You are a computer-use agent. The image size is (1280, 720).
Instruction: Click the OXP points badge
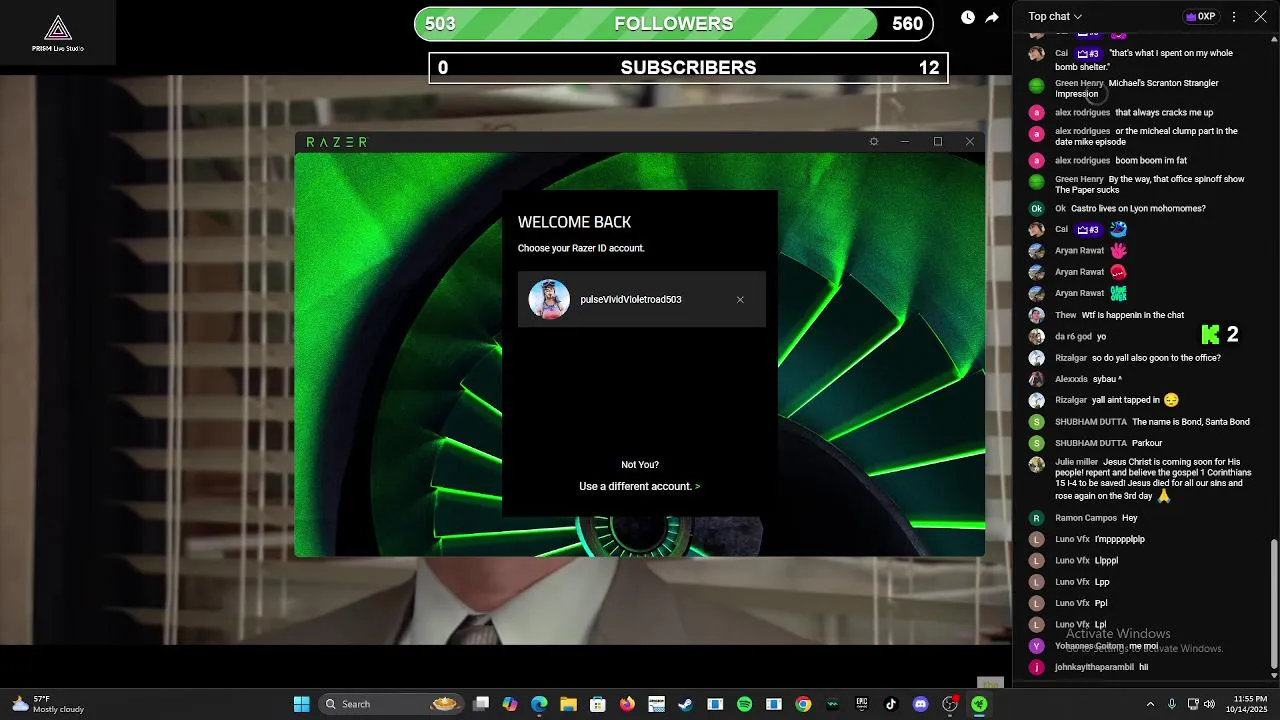coord(1200,17)
